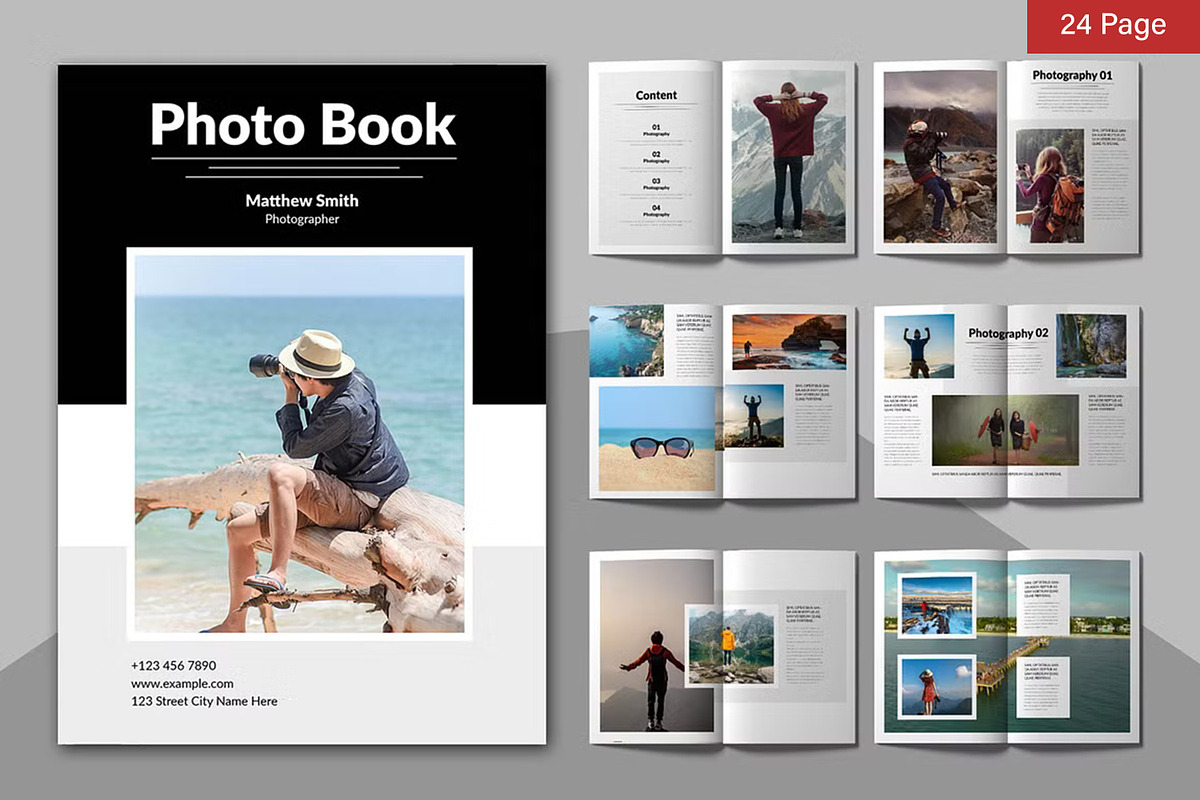Open the photo of photographer sitting on rocks

pyautogui.click(x=940, y=156)
